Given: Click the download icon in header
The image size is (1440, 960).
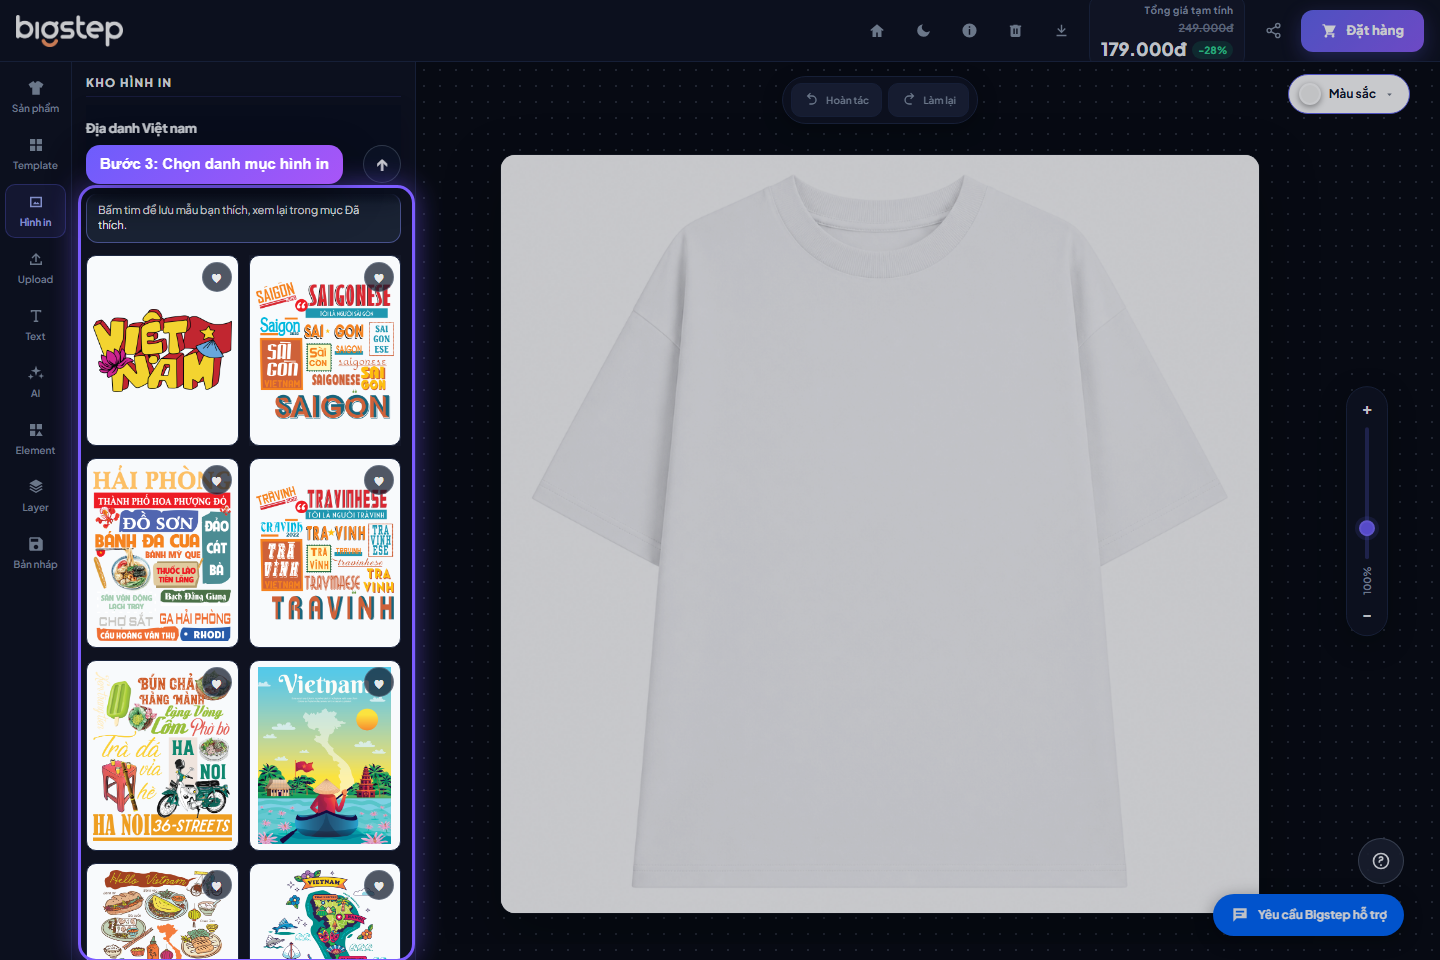Looking at the screenshot, I should [x=1061, y=31].
